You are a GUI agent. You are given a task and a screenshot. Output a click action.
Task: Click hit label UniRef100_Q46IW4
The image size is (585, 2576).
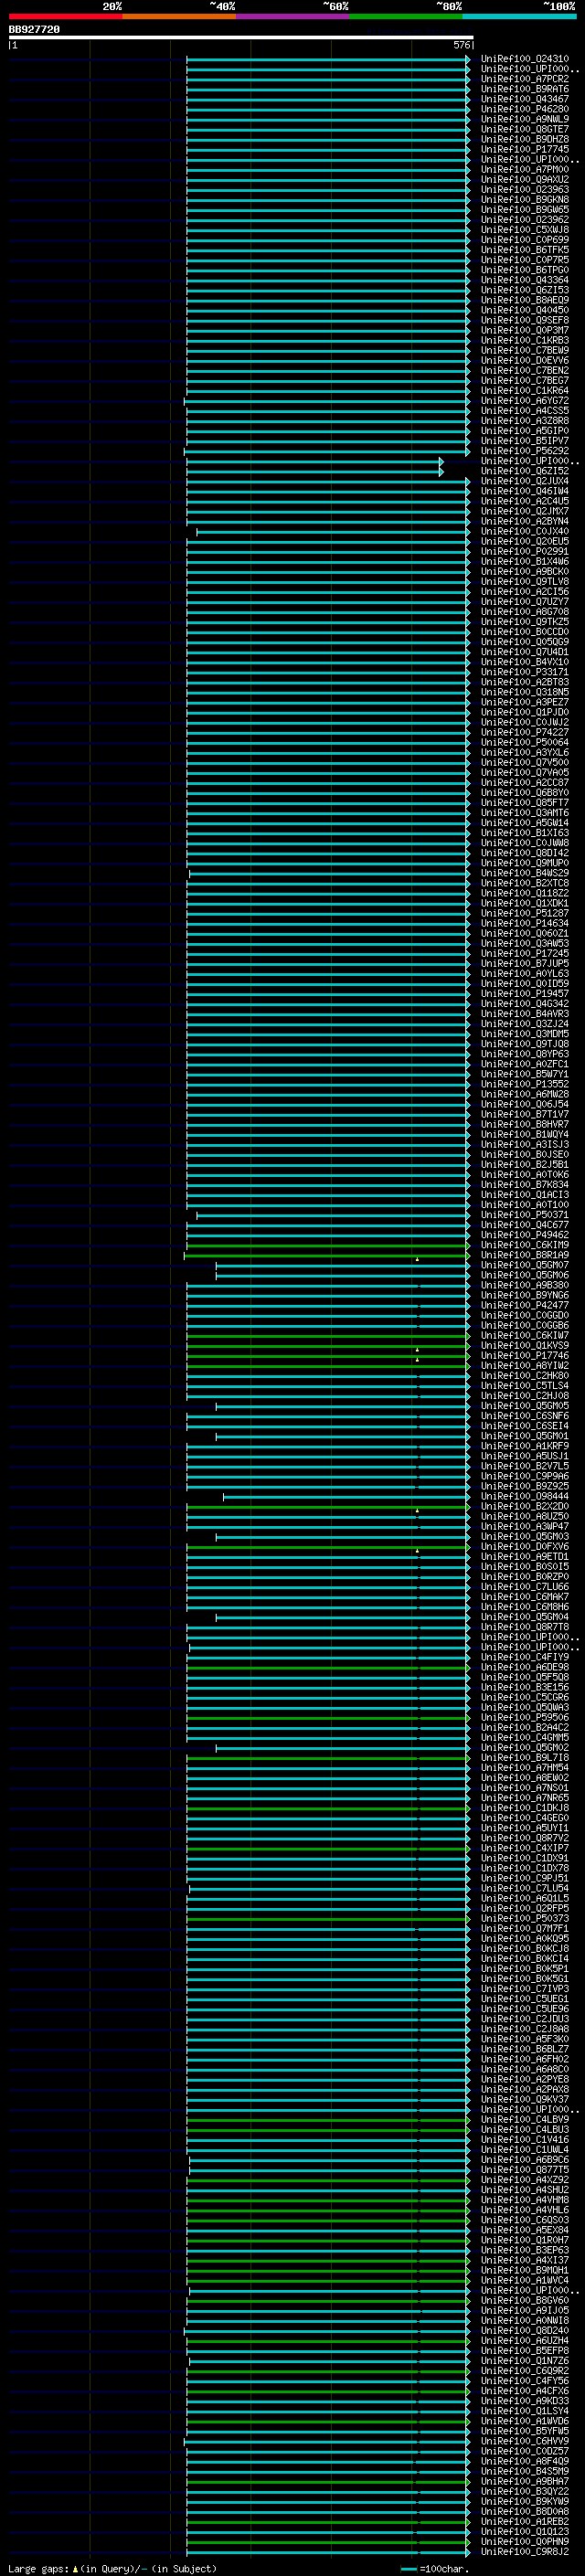525,491
